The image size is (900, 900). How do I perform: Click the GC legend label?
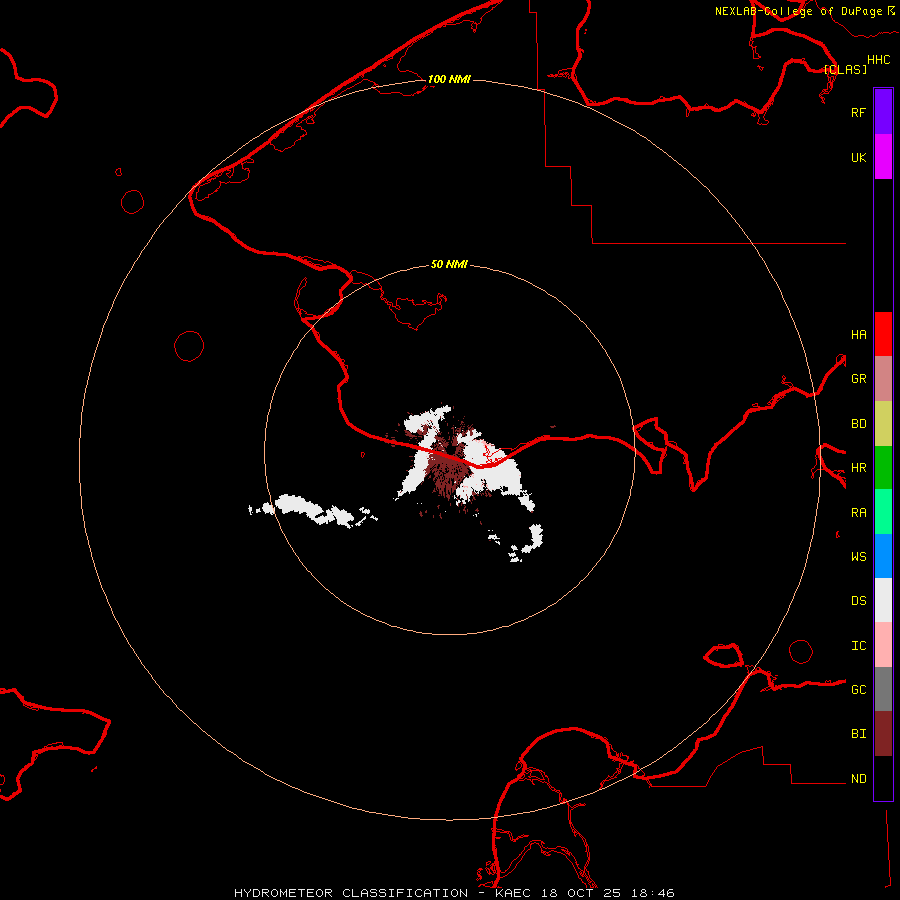pyautogui.click(x=859, y=690)
